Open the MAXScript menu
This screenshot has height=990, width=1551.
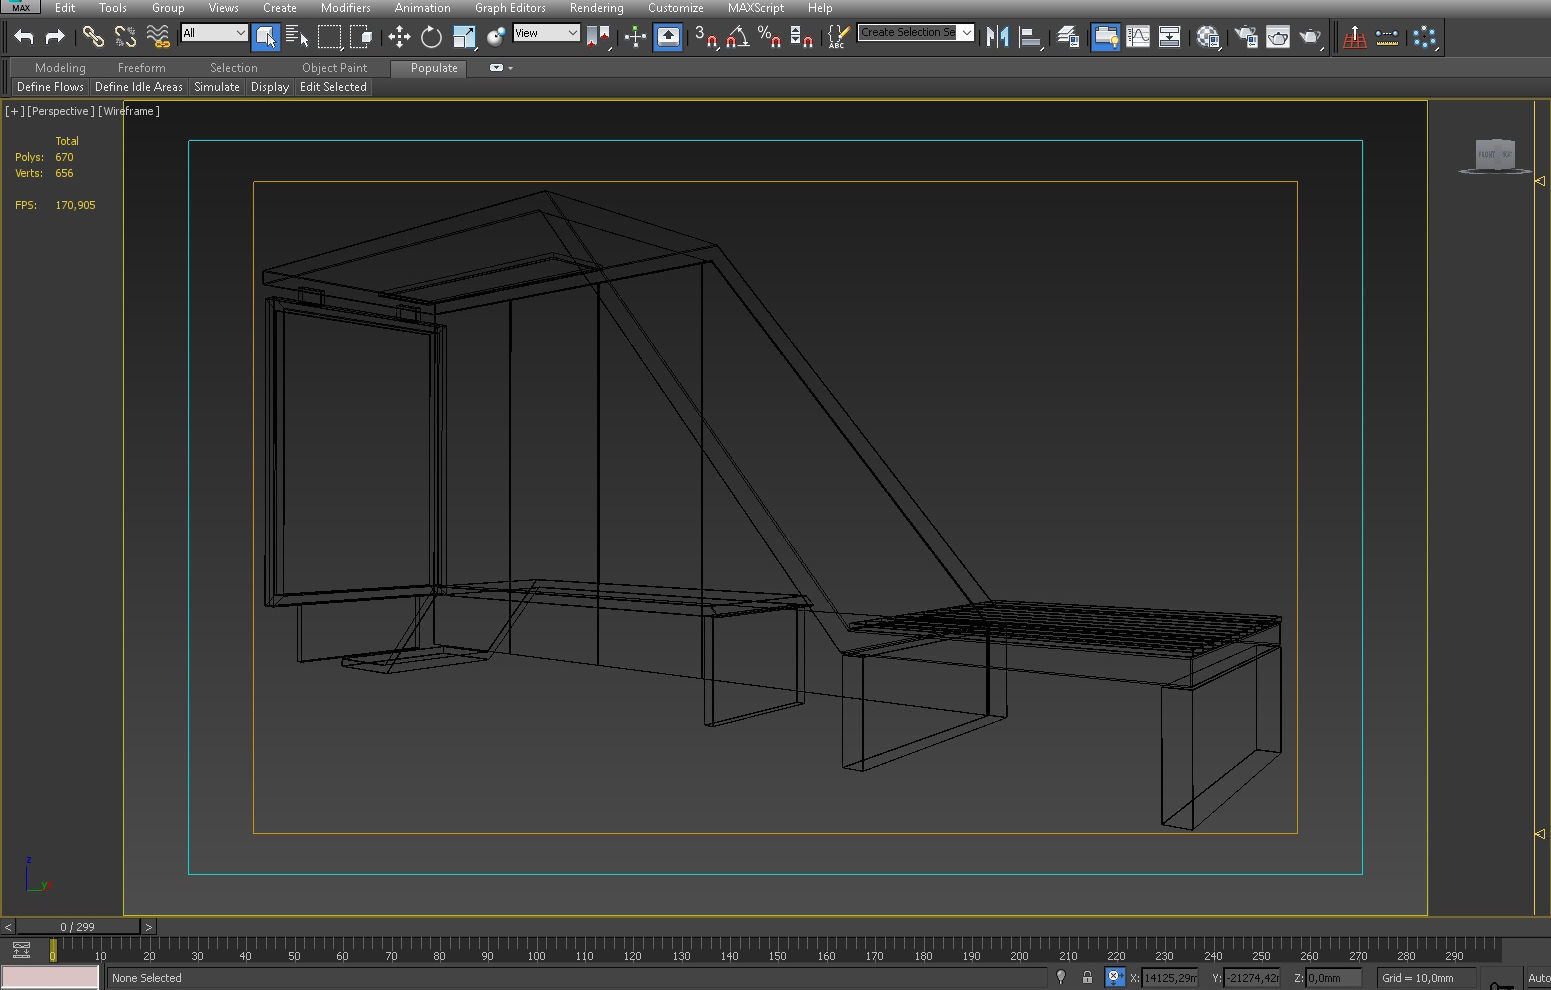click(756, 8)
